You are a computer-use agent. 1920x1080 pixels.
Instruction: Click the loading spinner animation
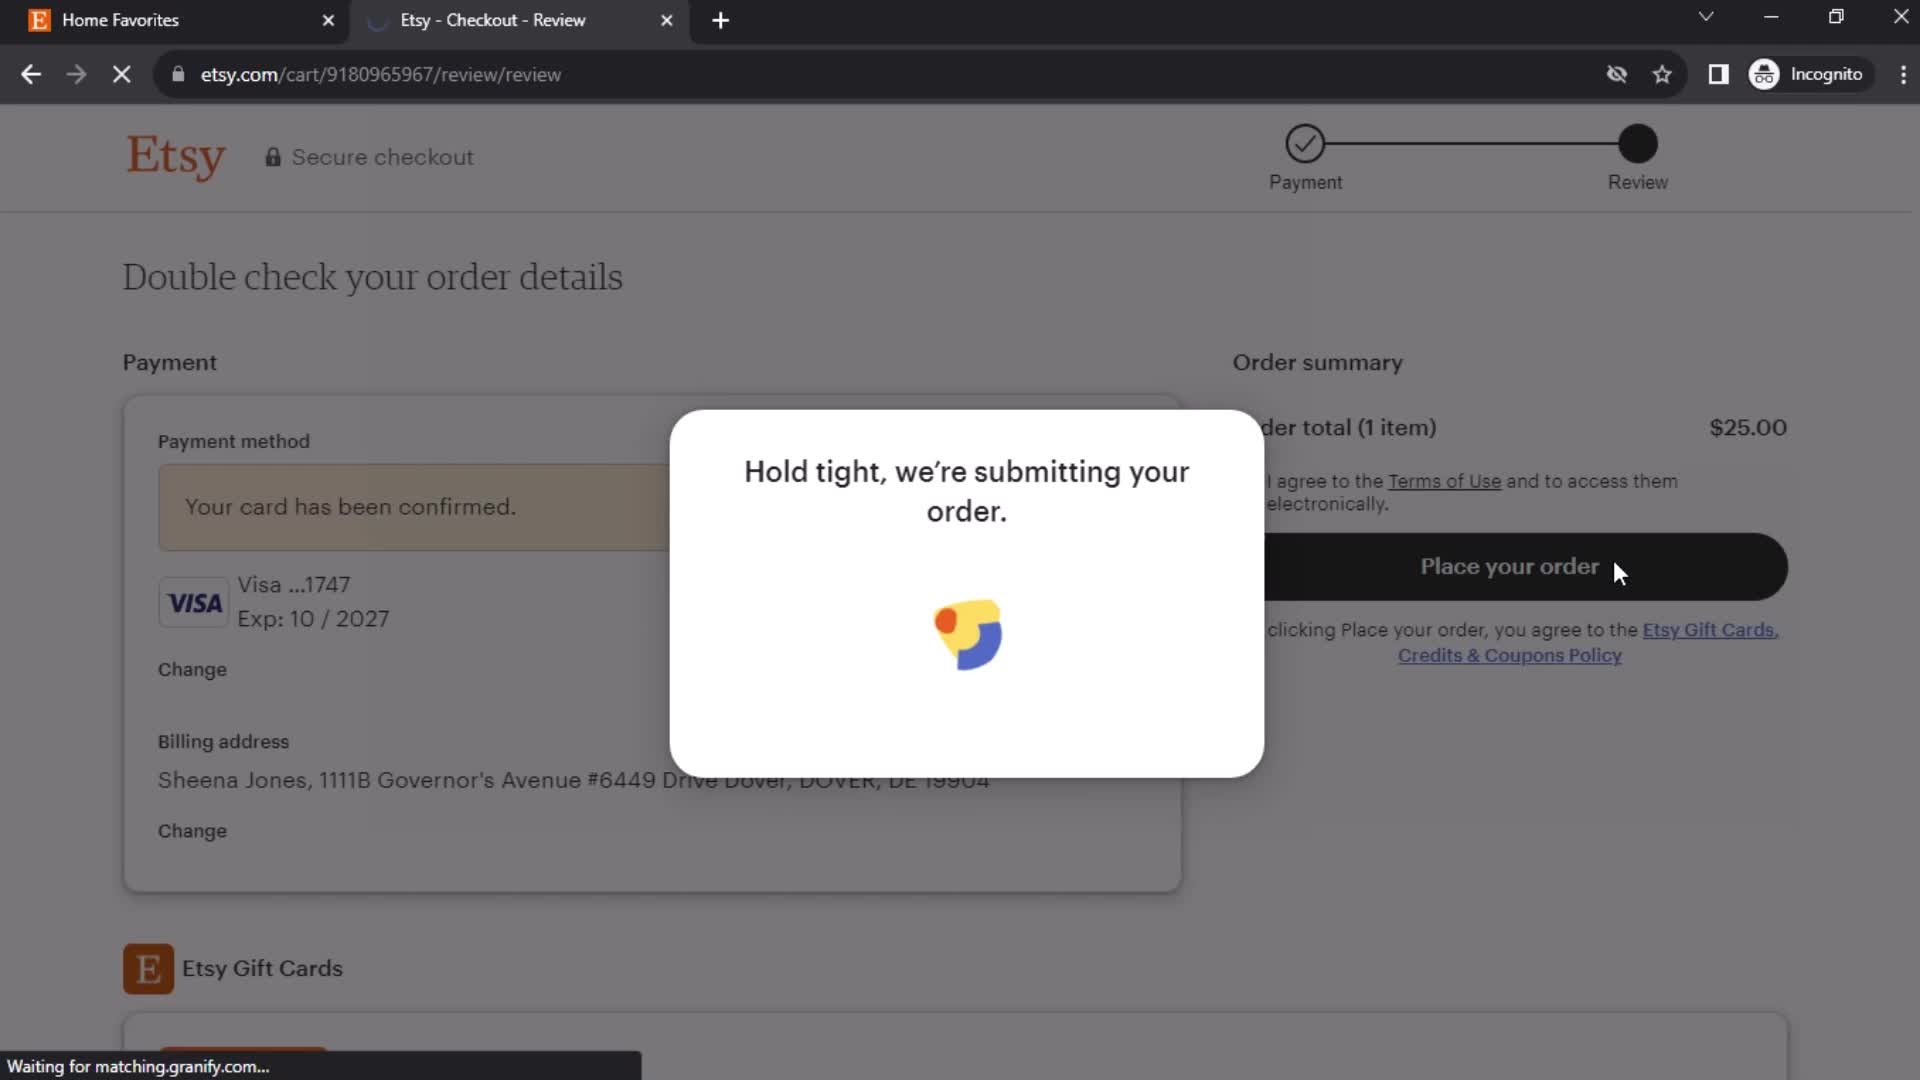[x=967, y=634]
